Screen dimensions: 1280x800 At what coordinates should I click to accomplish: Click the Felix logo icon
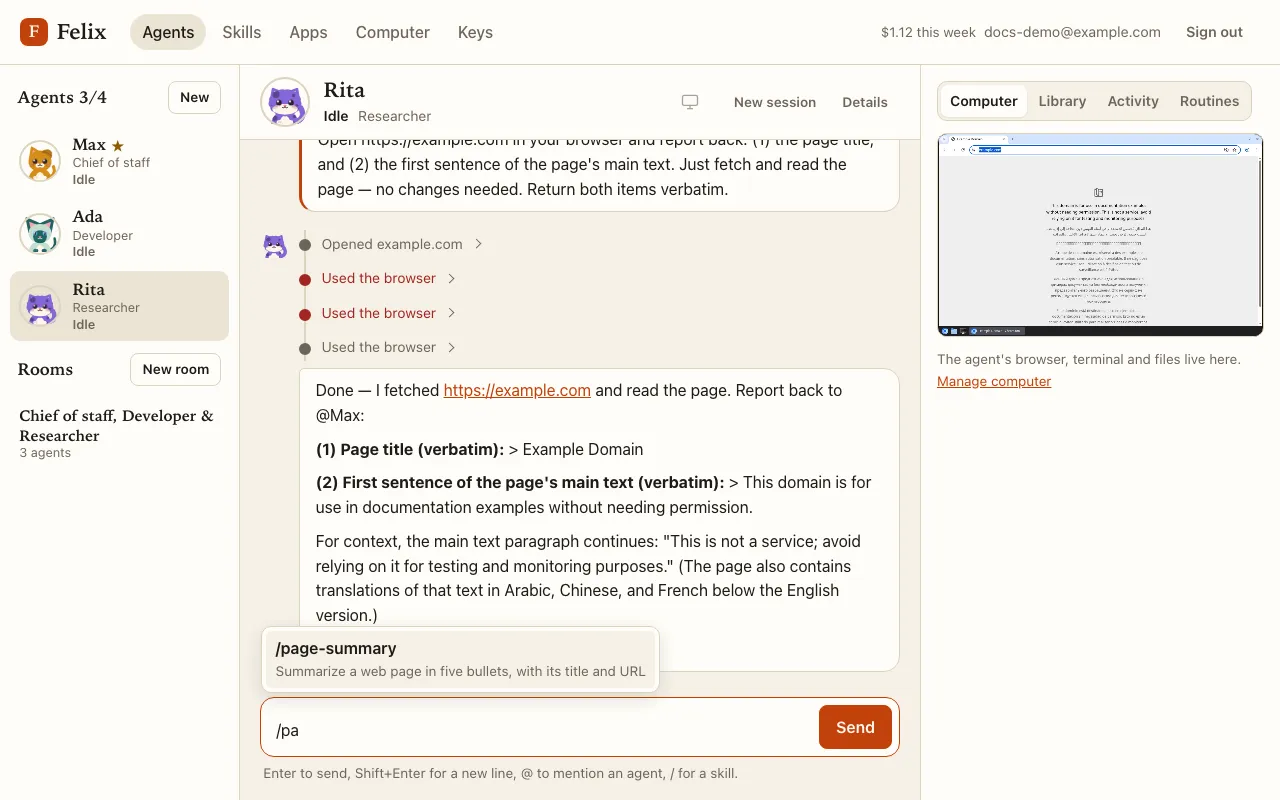[x=34, y=32]
